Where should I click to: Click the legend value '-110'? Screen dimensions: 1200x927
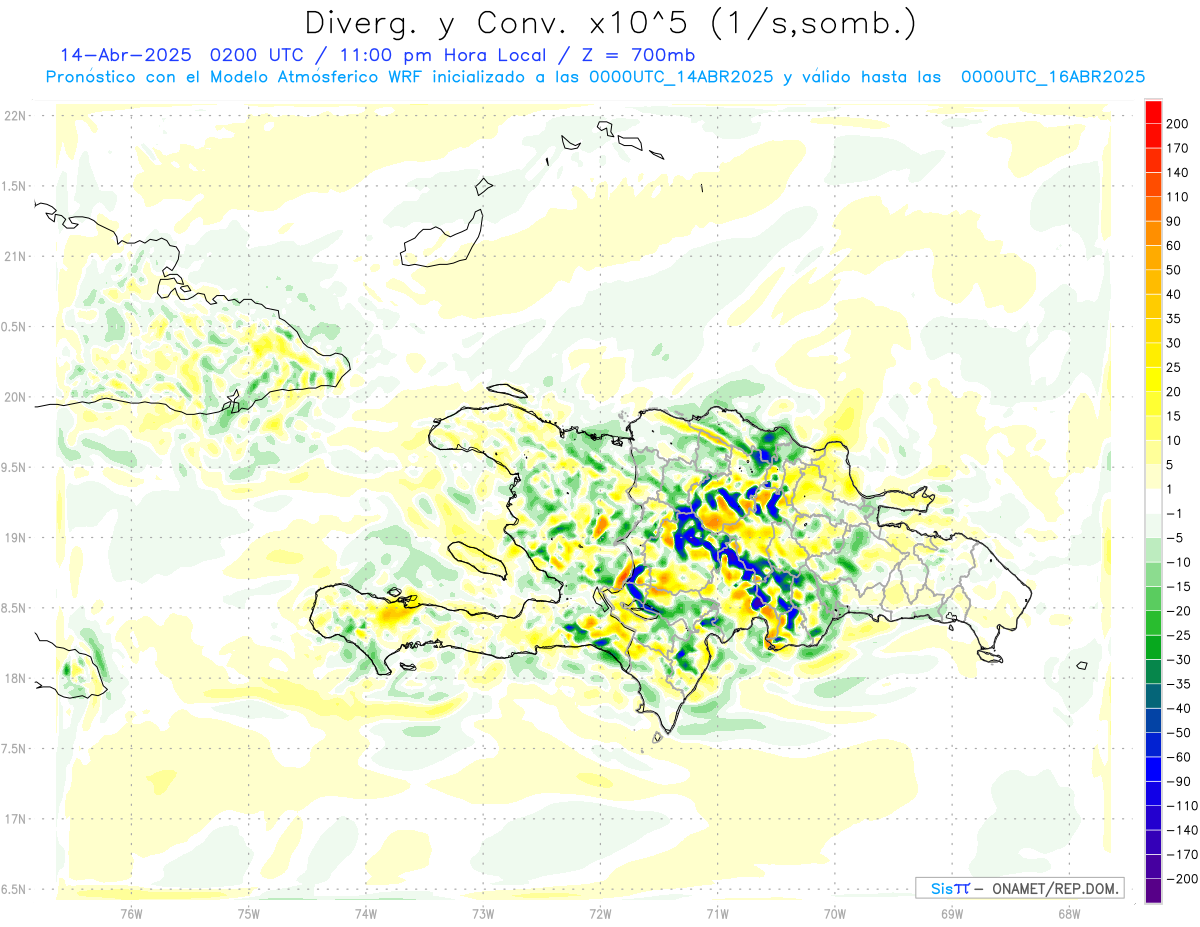pos(1181,806)
